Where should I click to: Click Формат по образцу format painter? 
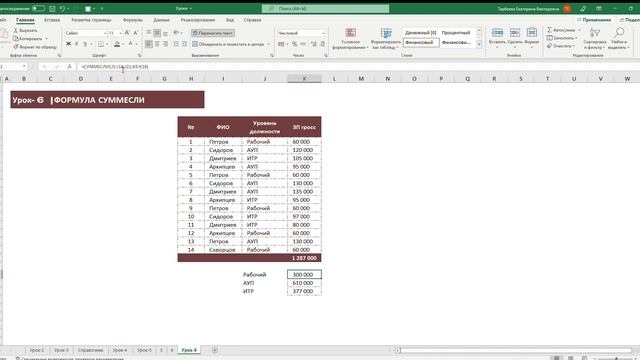(x=35, y=47)
